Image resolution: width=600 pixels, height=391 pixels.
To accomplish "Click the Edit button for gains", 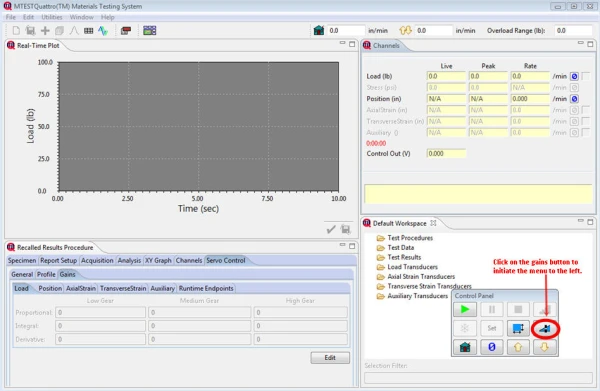I will pyautogui.click(x=330, y=358).
